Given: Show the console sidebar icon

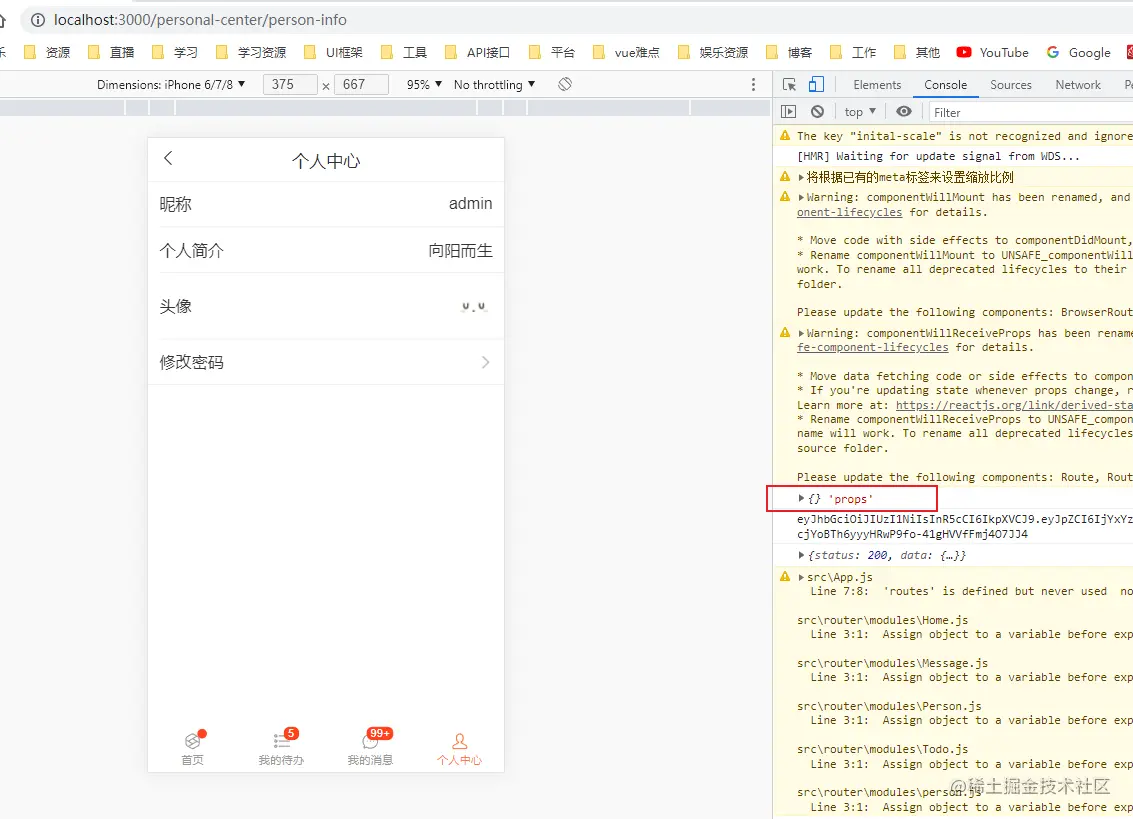Looking at the screenshot, I should coord(788,111).
